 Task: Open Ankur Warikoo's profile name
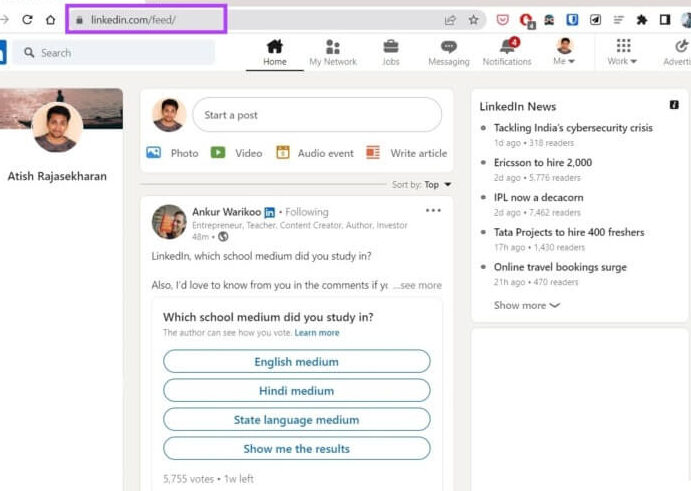pyautogui.click(x=227, y=212)
